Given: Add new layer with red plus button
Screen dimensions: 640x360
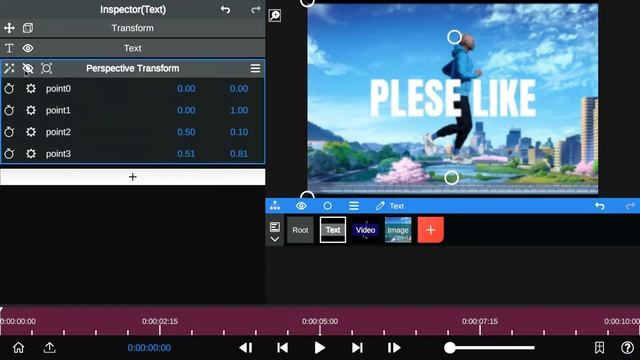Looking at the screenshot, I should click(431, 230).
